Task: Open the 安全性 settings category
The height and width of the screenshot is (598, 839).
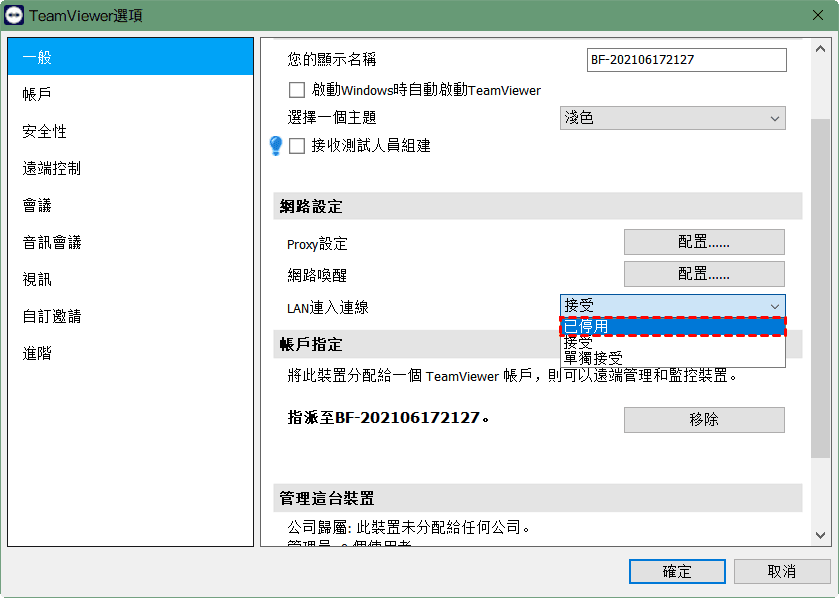Action: [131, 131]
